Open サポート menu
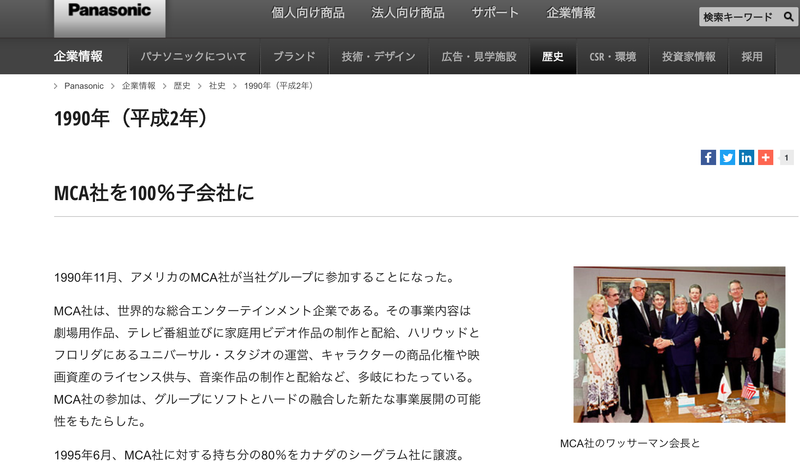This screenshot has height=462, width=800. (x=495, y=13)
